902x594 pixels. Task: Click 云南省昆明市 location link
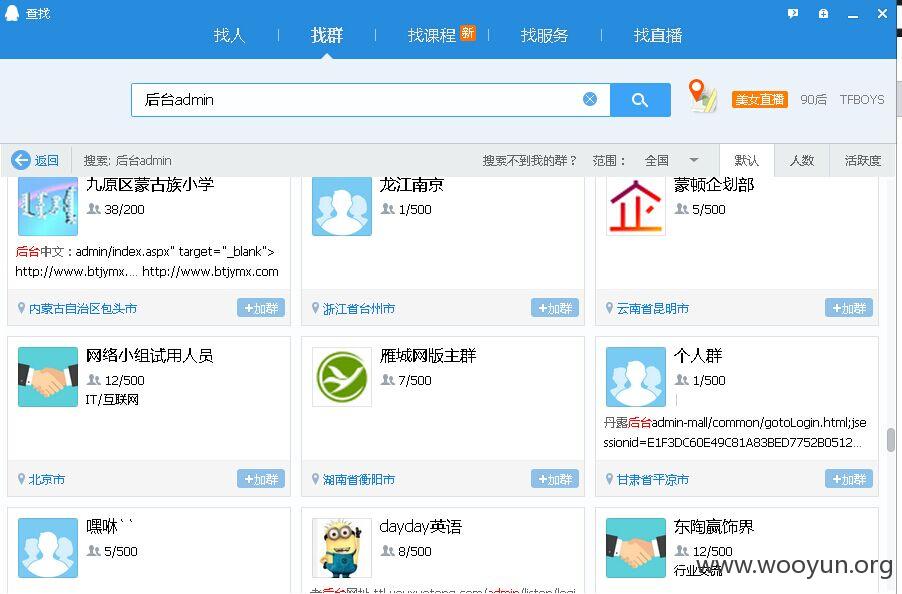[652, 309]
